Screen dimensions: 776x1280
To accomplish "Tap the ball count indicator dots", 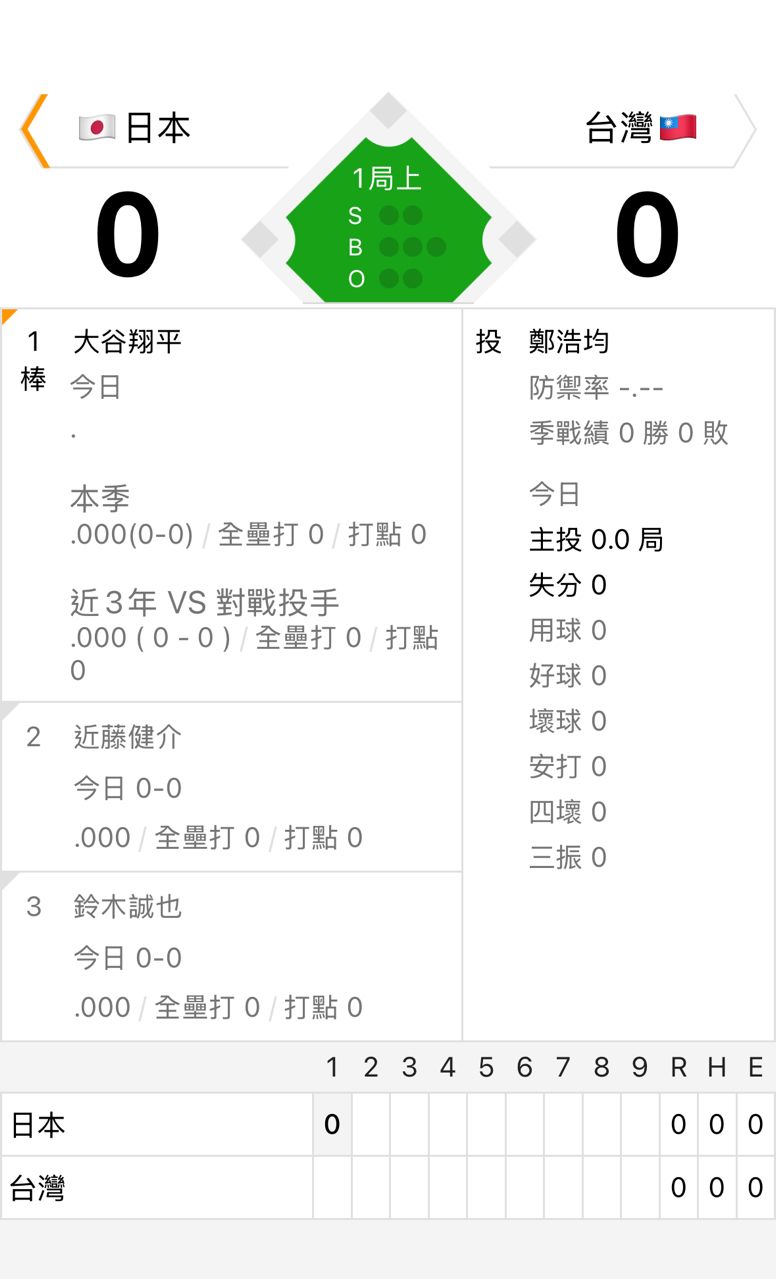I will click(411, 247).
